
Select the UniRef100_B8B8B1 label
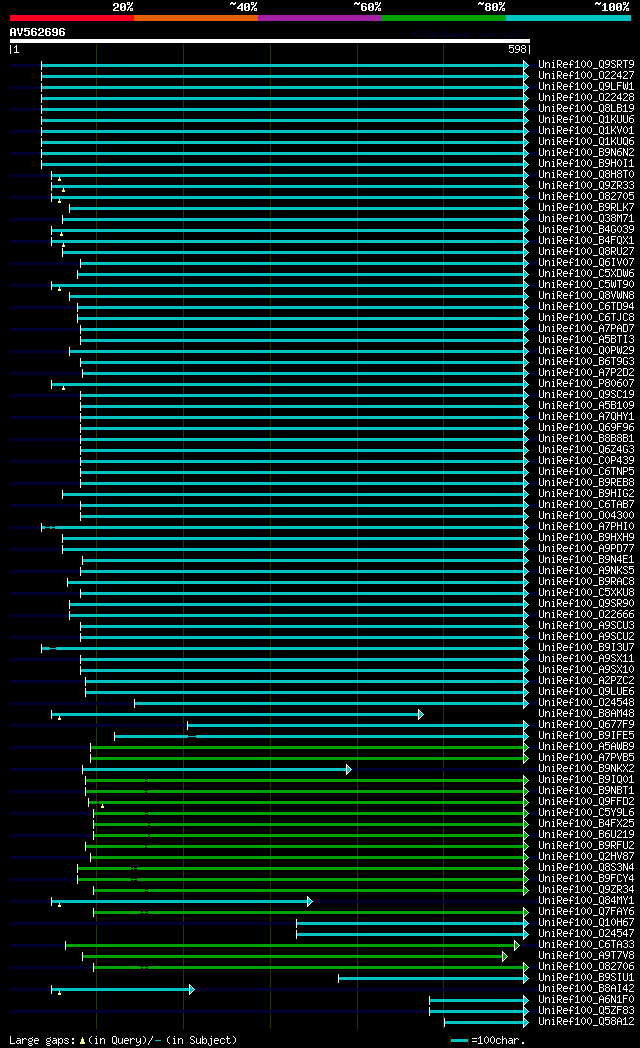[x=587, y=438]
